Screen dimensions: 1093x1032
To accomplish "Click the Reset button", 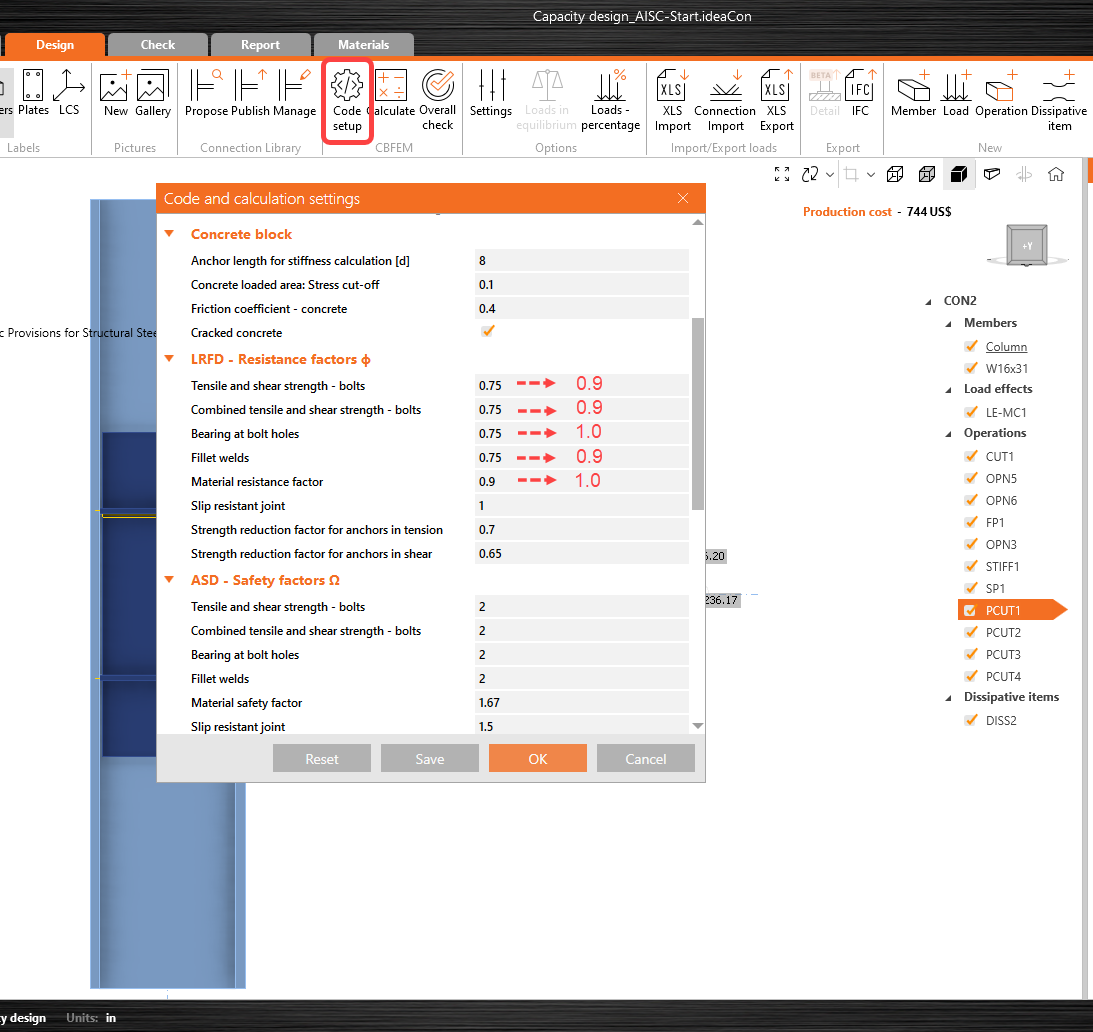I will pyautogui.click(x=322, y=759).
